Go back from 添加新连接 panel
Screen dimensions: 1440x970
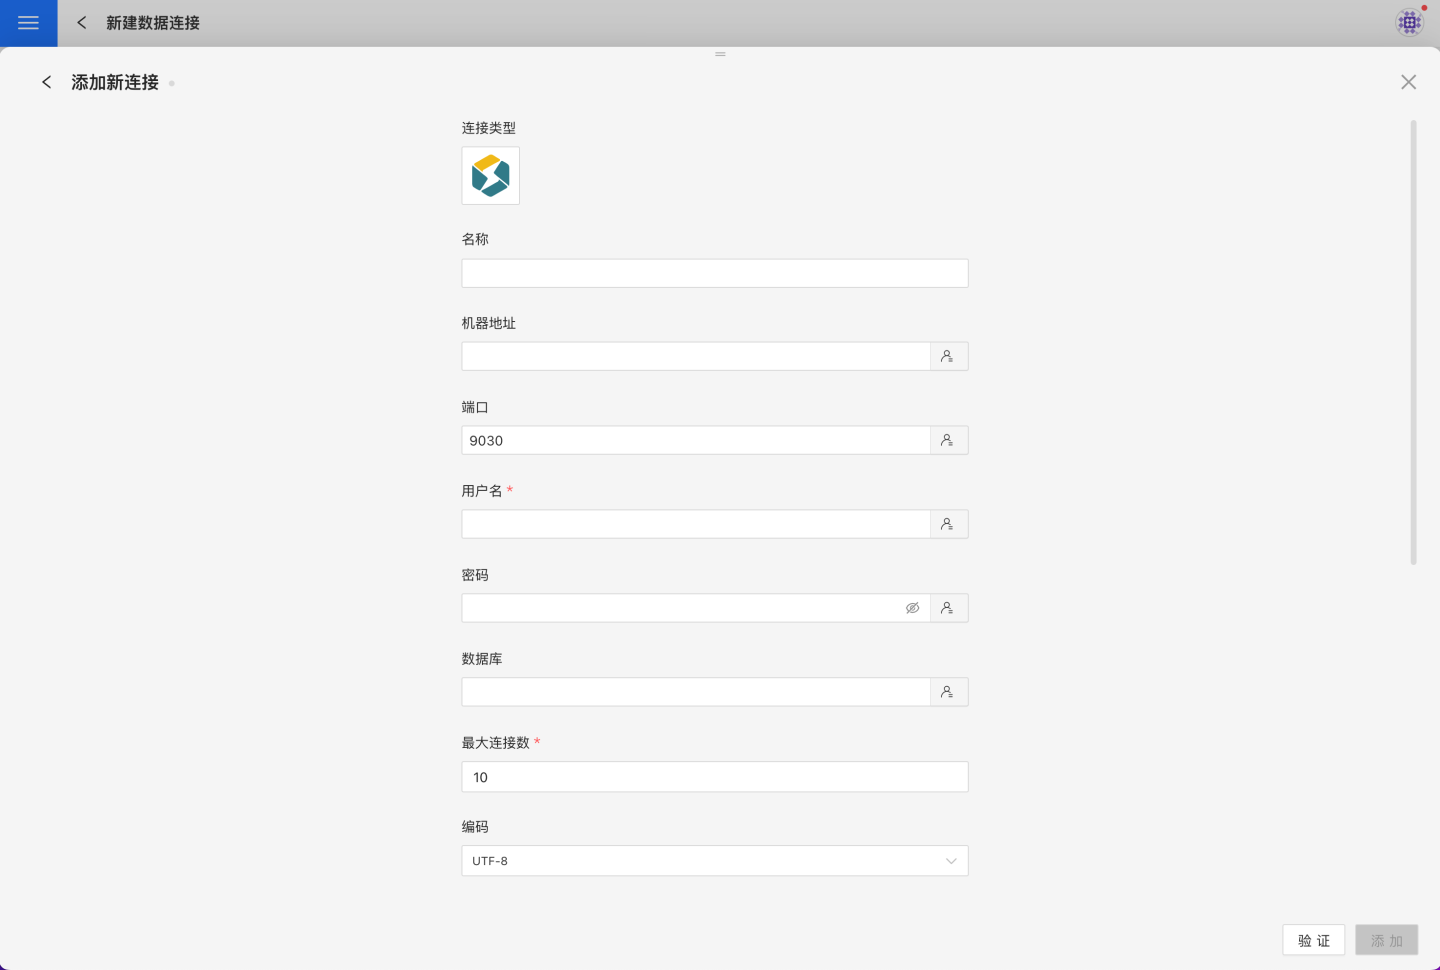tap(46, 82)
